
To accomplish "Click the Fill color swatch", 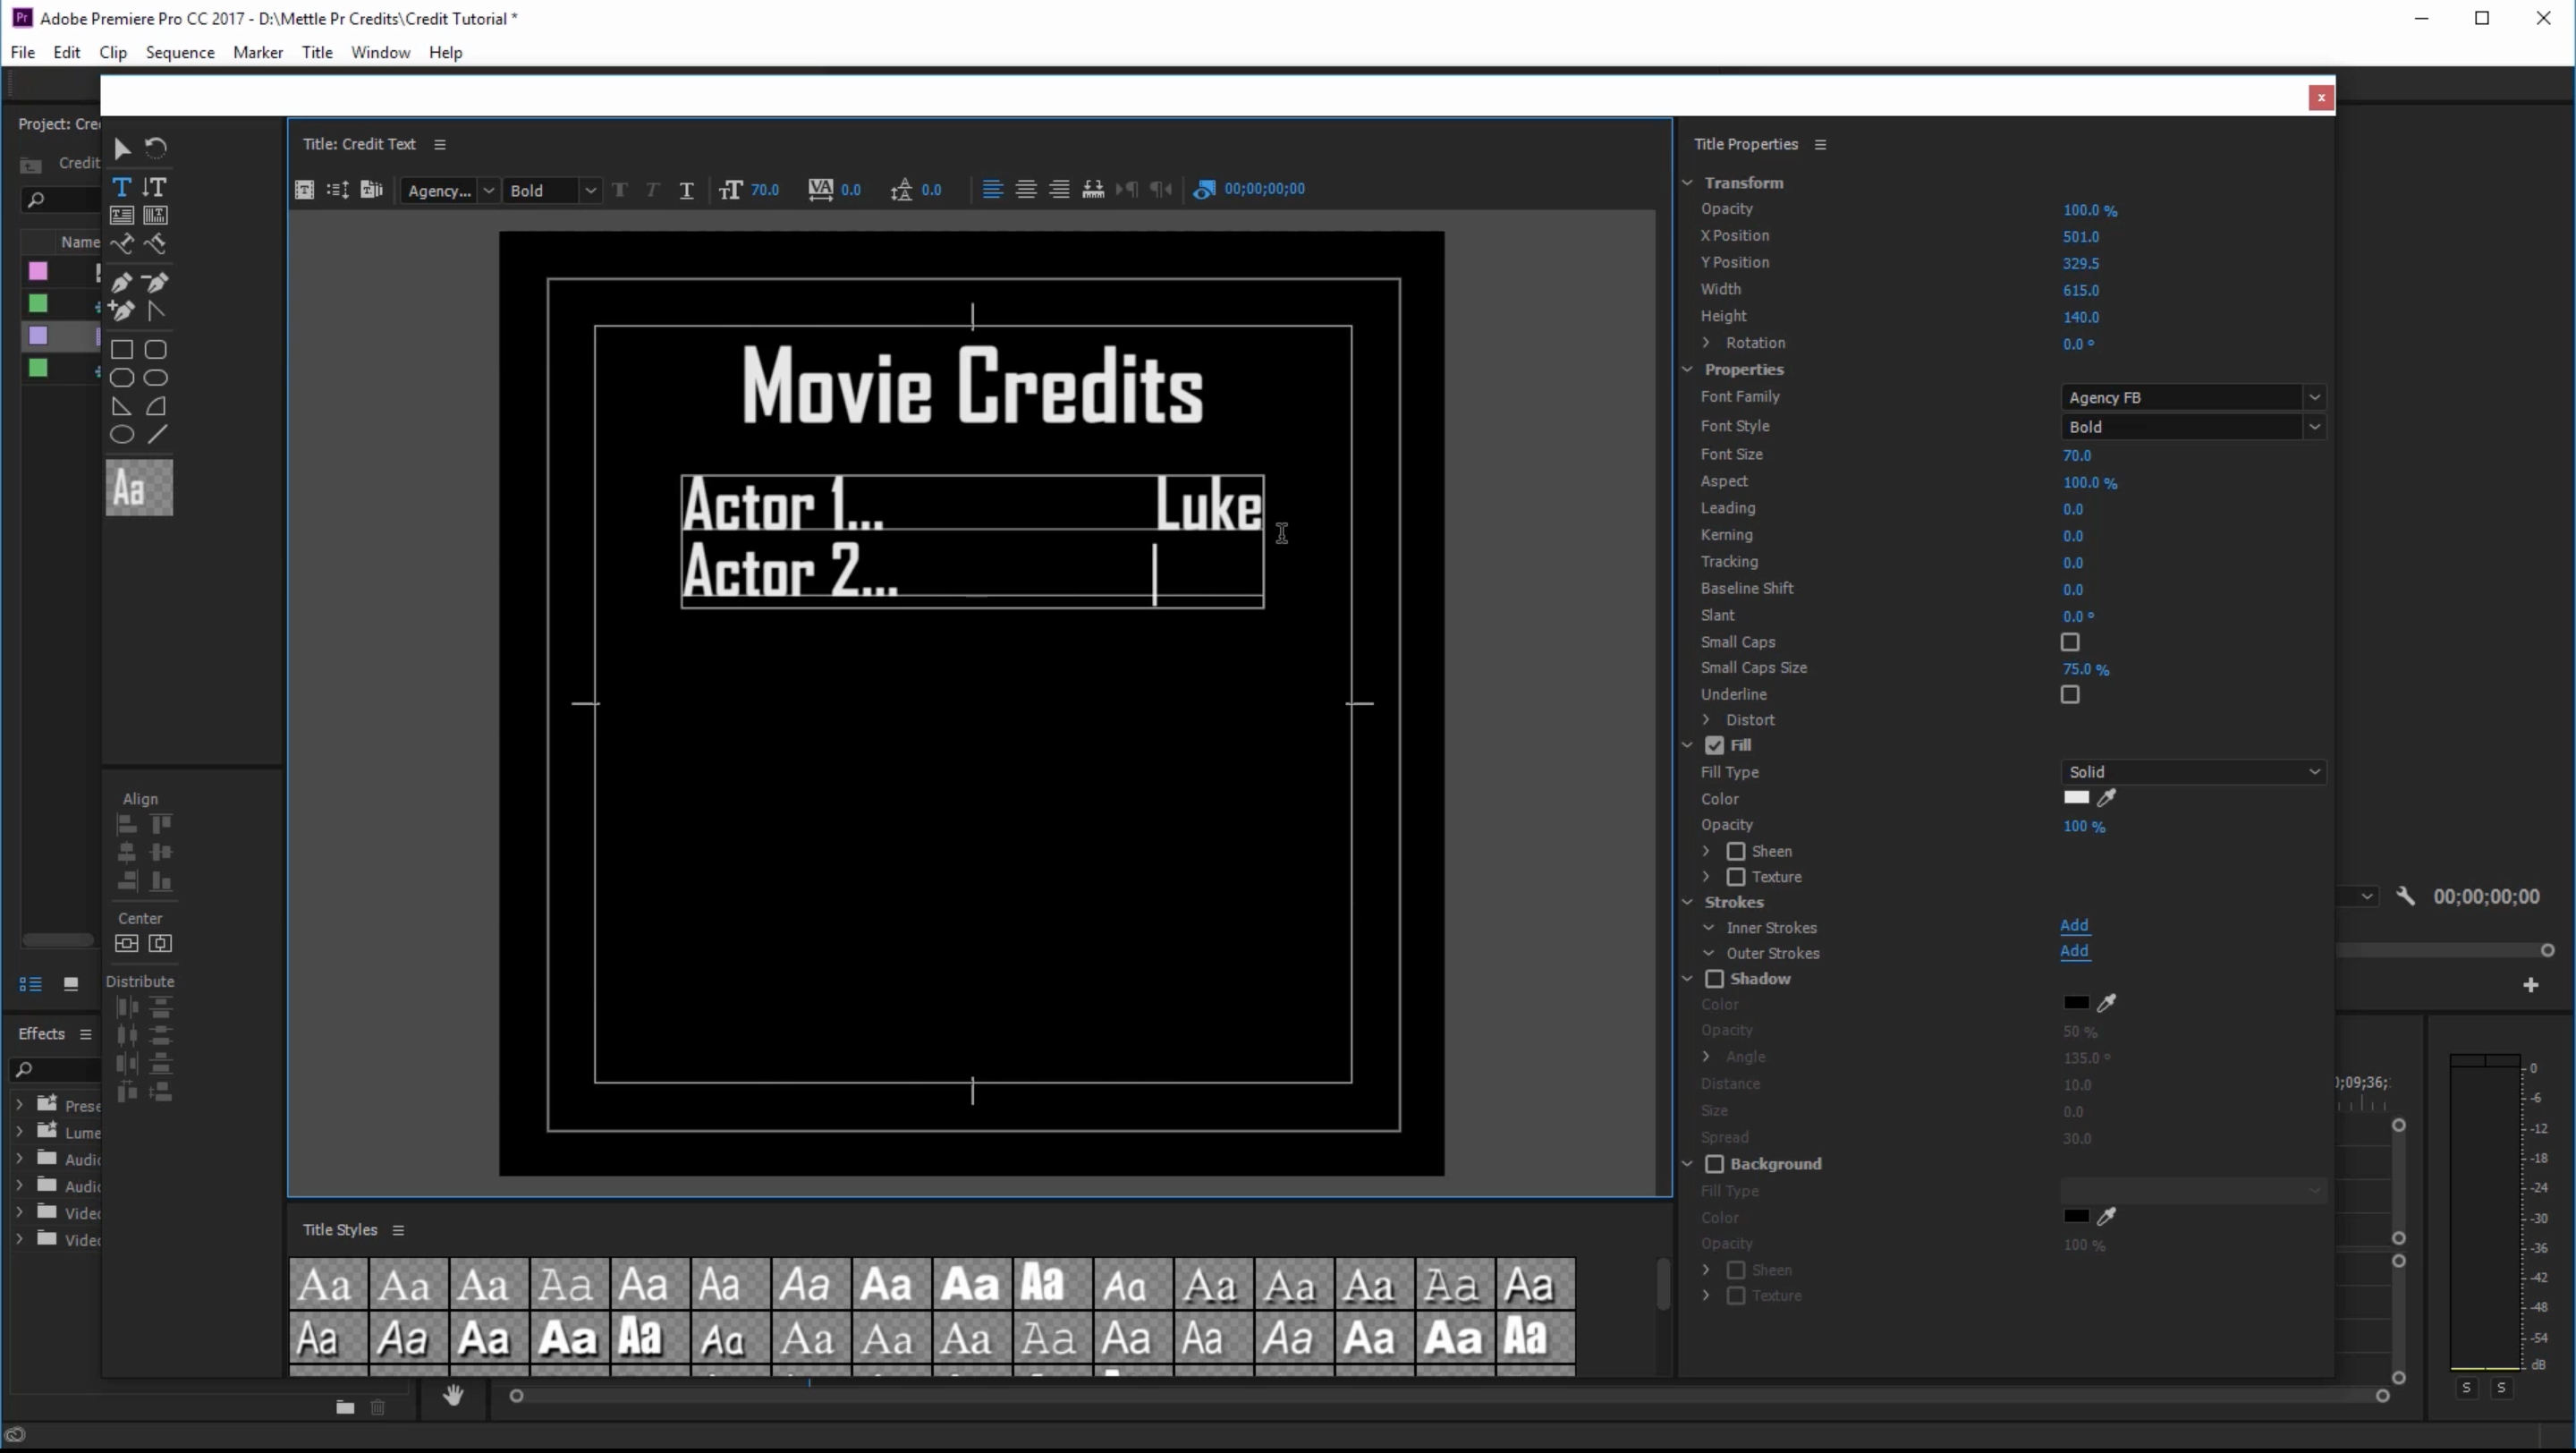I will tap(2076, 798).
